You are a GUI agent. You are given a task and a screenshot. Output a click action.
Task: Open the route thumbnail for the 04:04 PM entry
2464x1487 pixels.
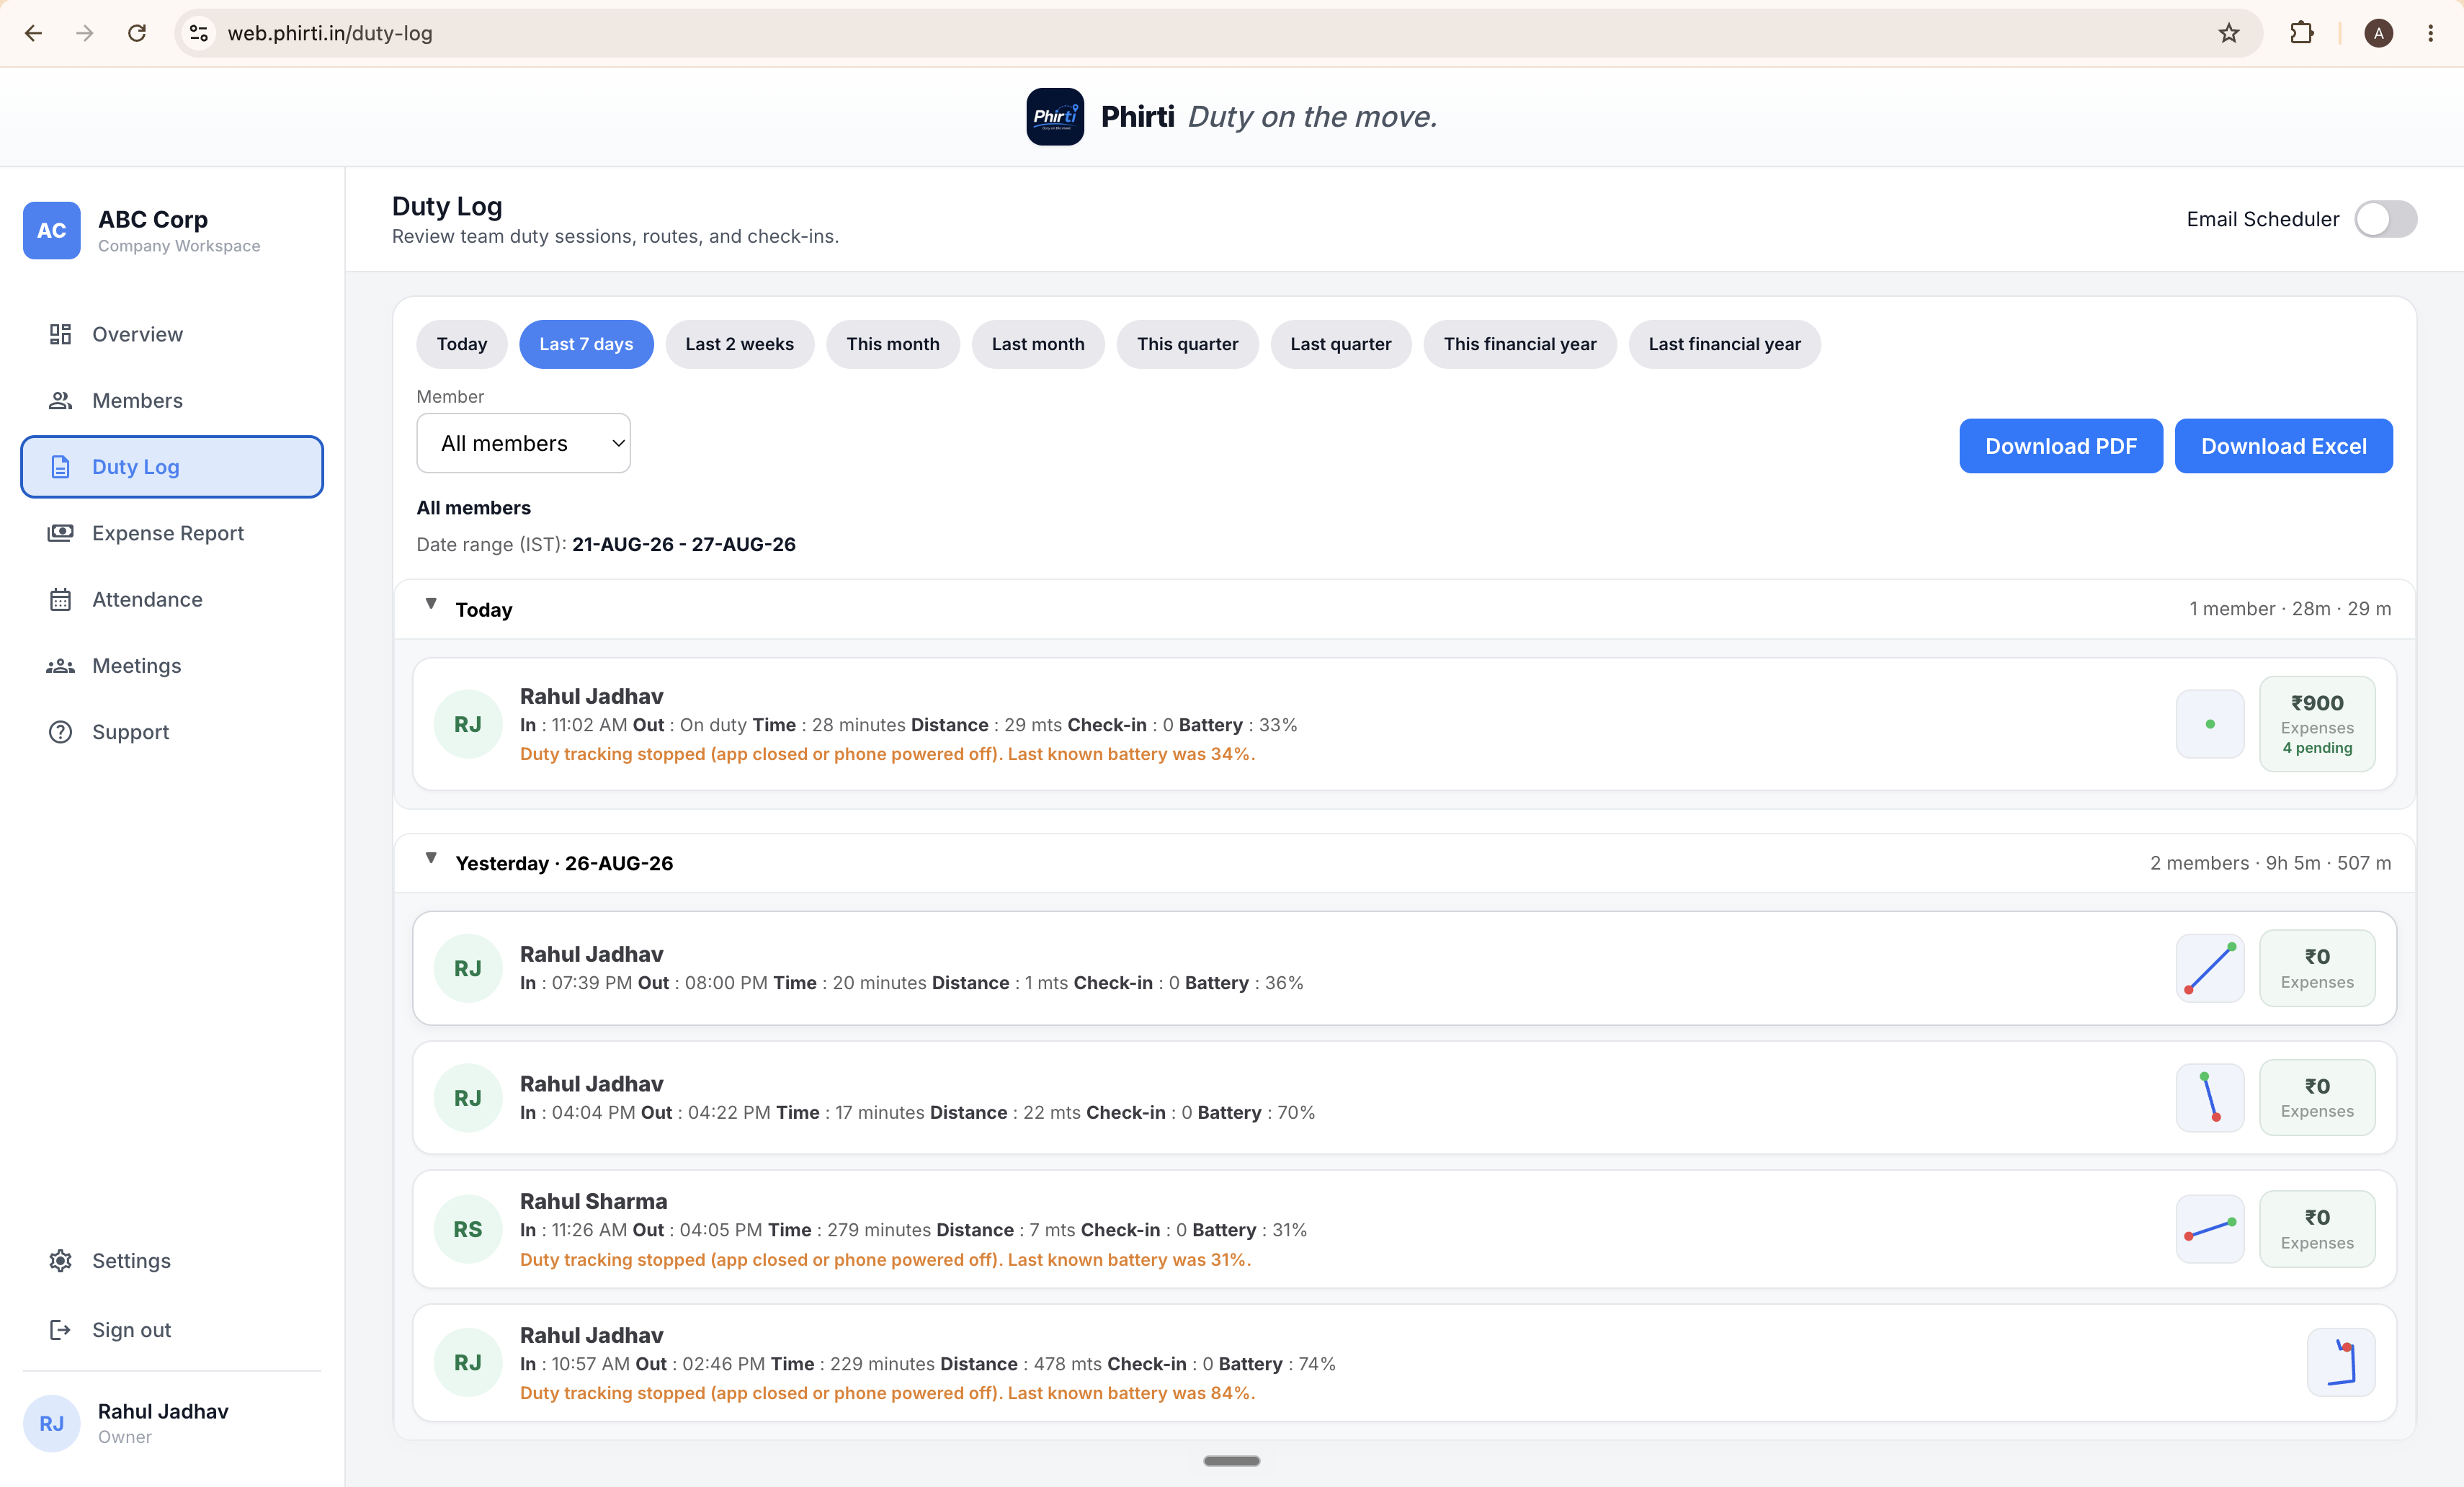point(2210,1097)
